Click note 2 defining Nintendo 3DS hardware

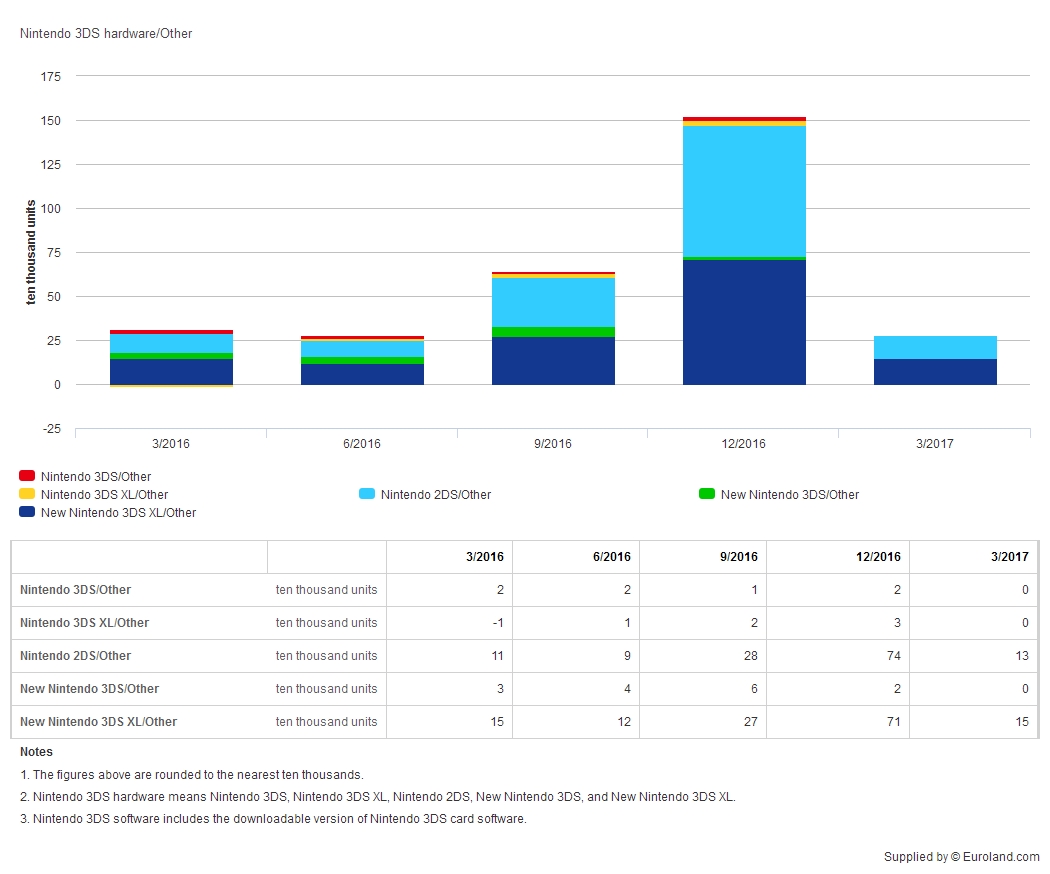[x=378, y=797]
